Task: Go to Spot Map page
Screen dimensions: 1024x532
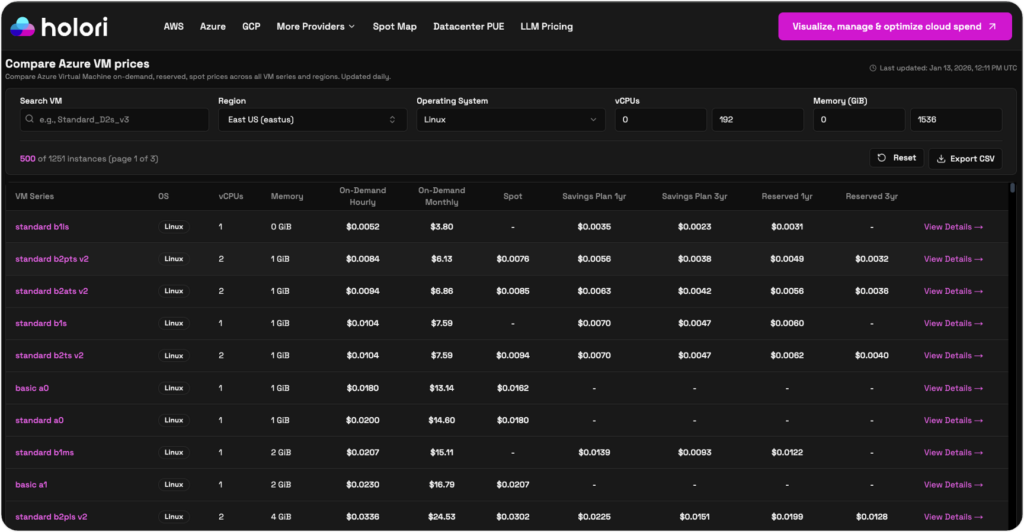Action: (x=394, y=27)
